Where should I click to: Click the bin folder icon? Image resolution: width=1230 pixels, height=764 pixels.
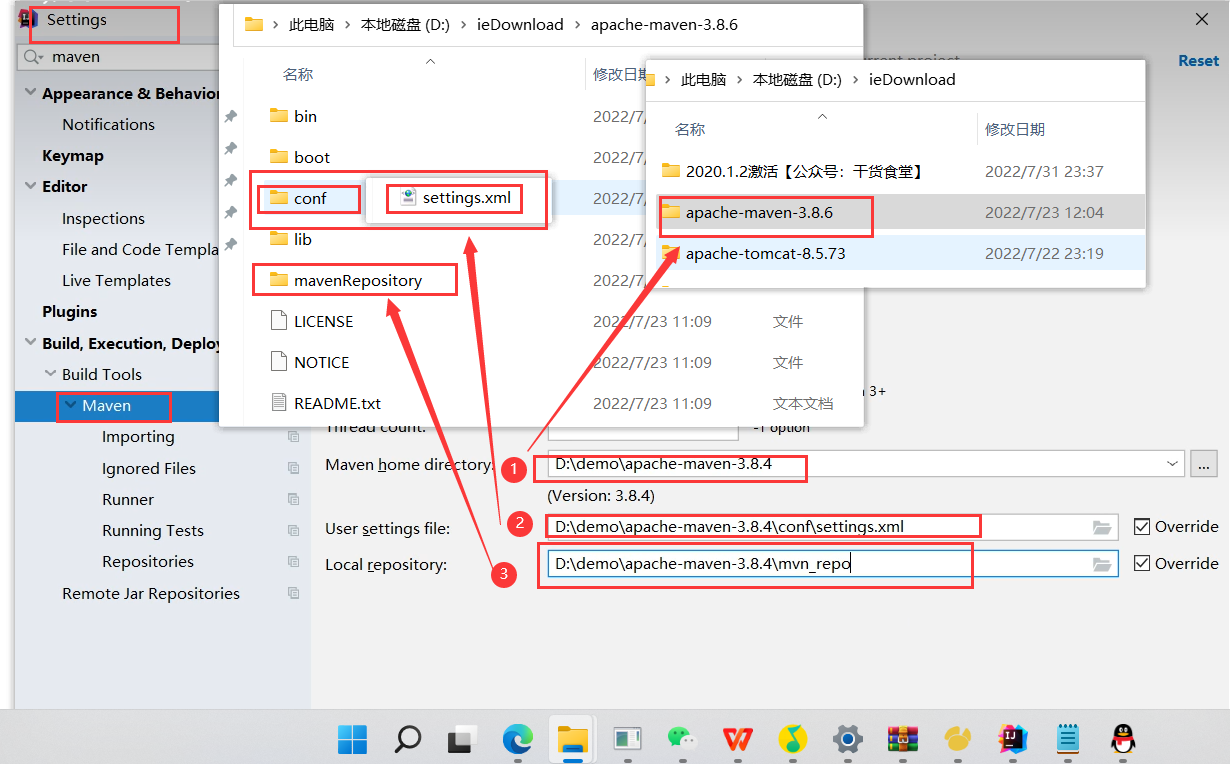point(279,115)
